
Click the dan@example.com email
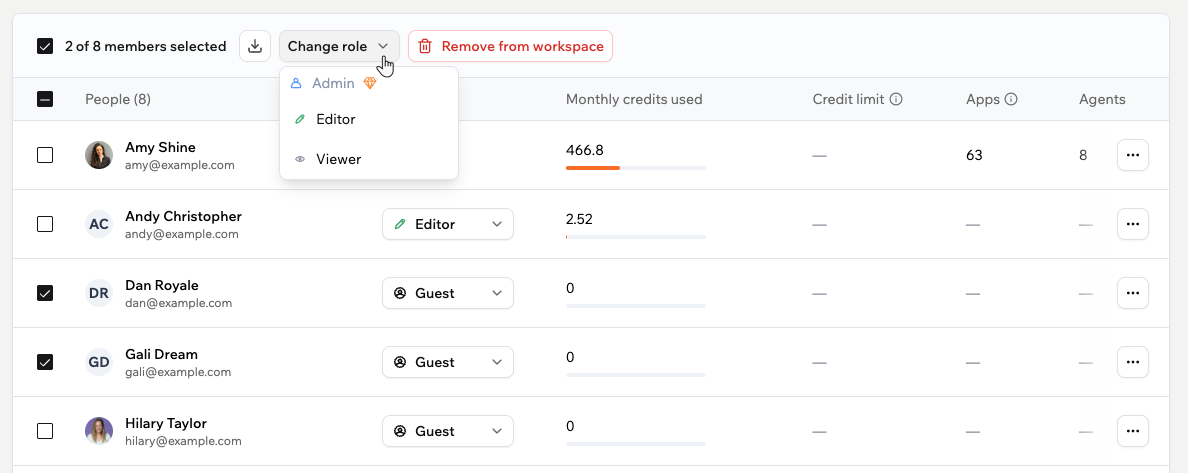pyautogui.click(x=178, y=303)
